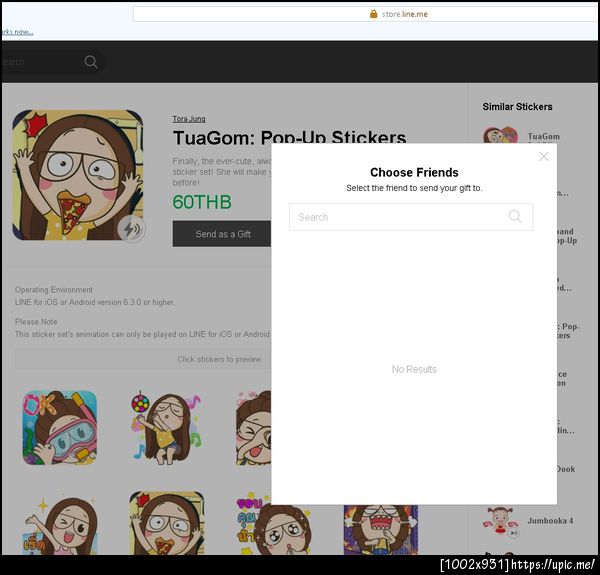The width and height of the screenshot is (600, 575).
Task: Click the 60THB price text
Action: (202, 202)
